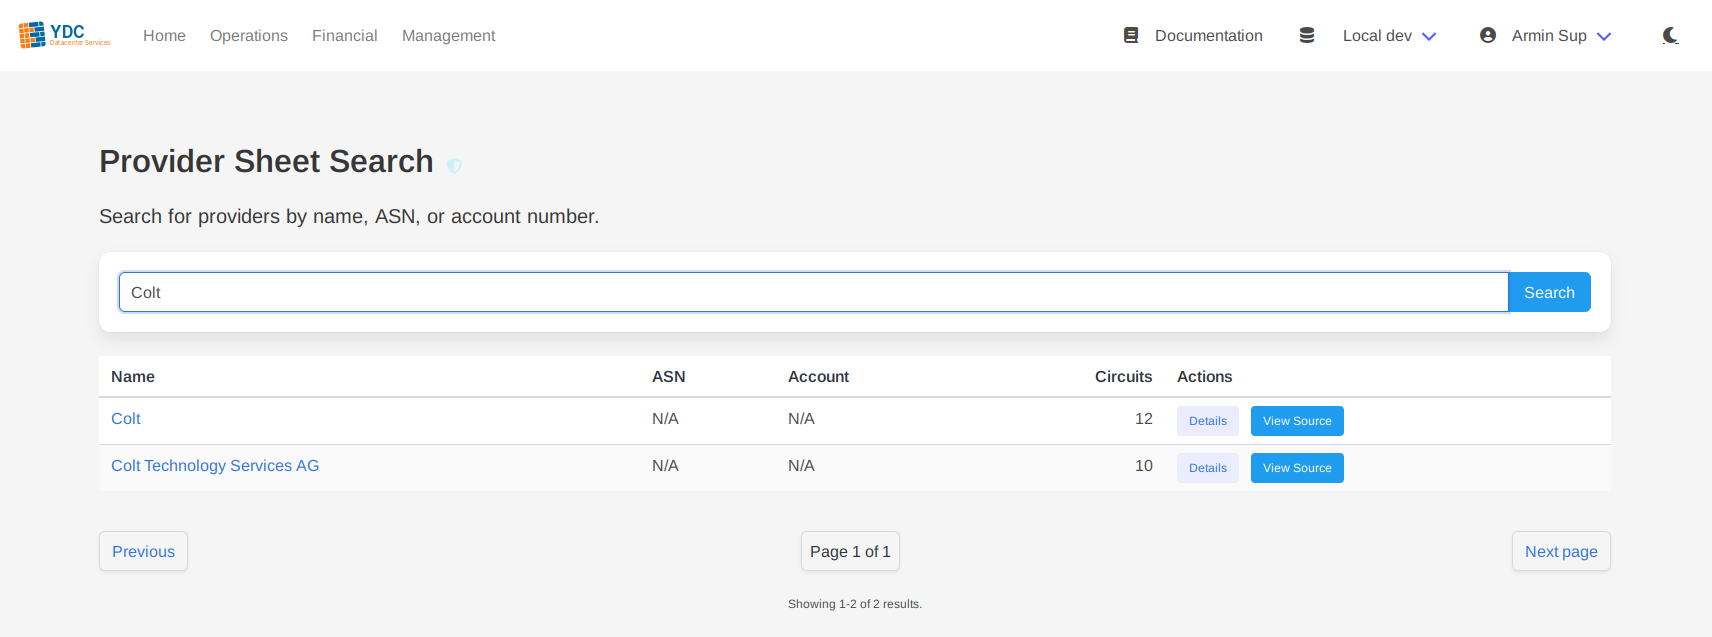The height and width of the screenshot is (637, 1712).
Task: Open the Operations menu
Action: (x=249, y=36)
